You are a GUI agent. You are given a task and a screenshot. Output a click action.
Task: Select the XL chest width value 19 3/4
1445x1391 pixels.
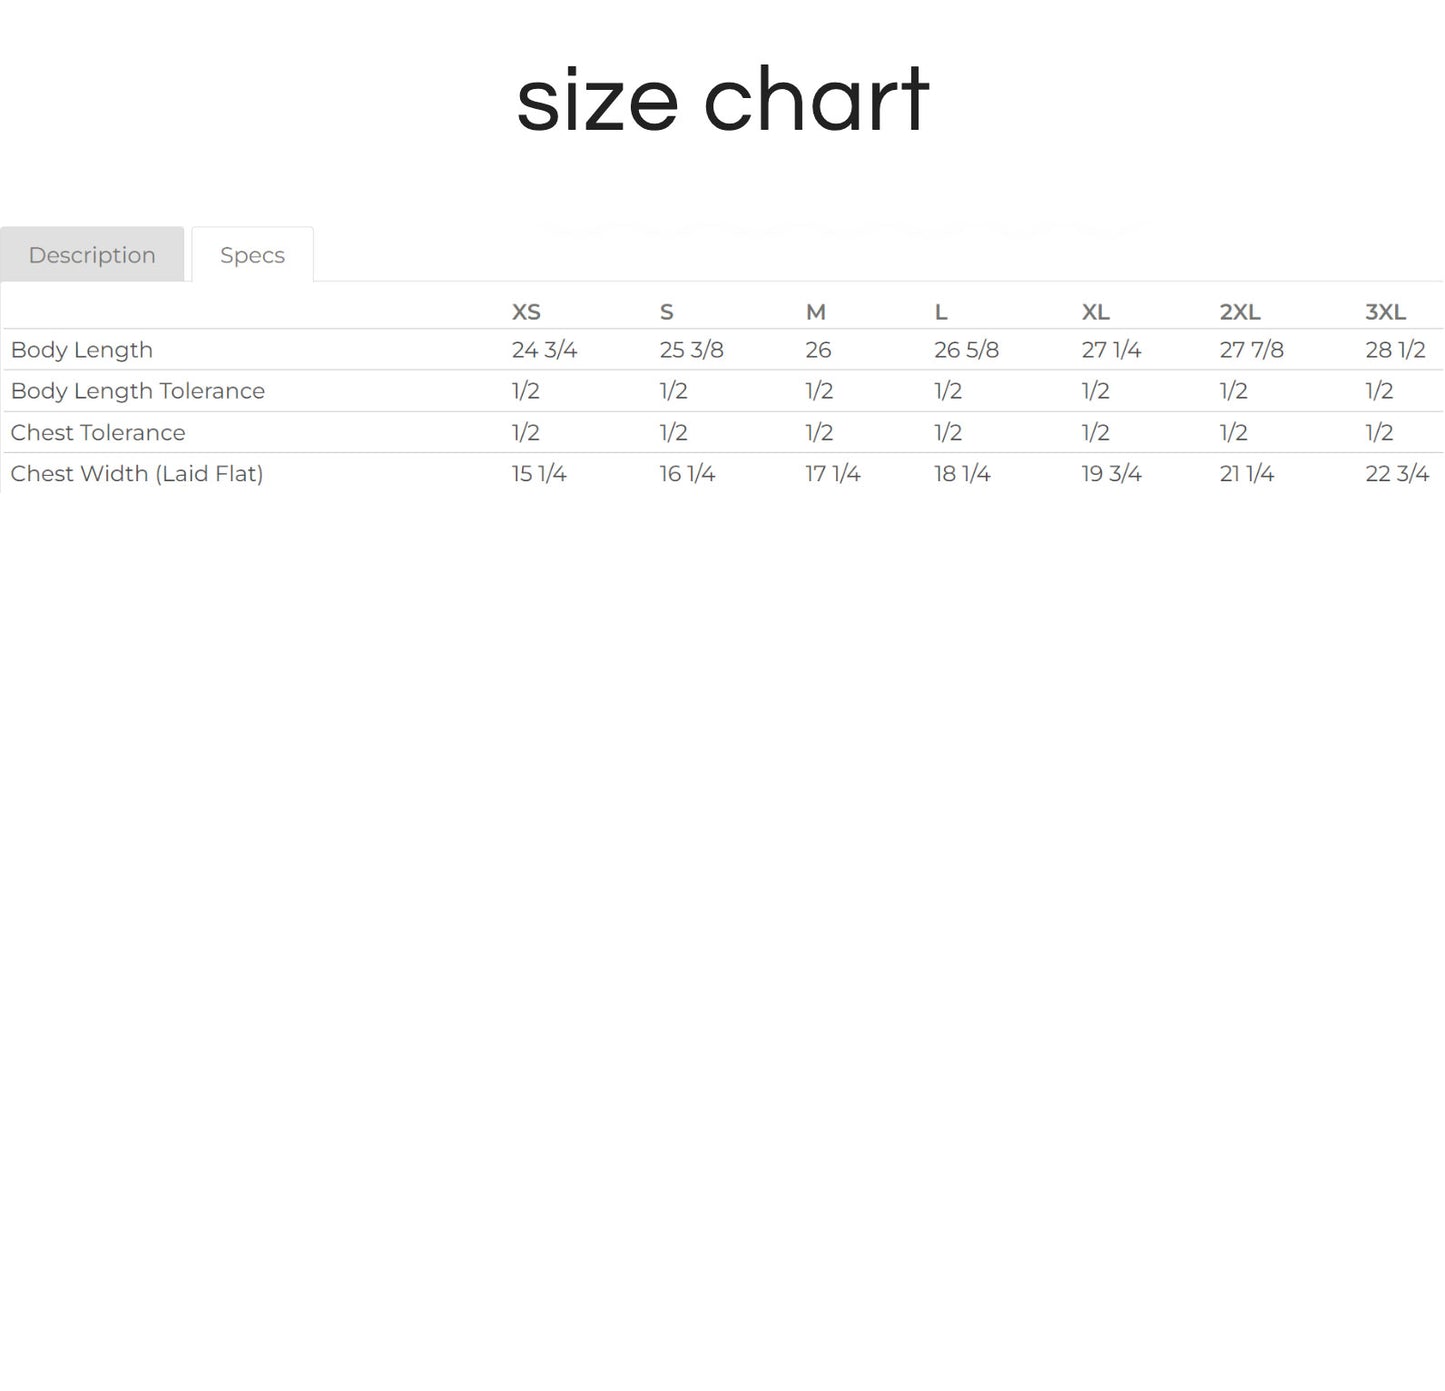(1111, 474)
